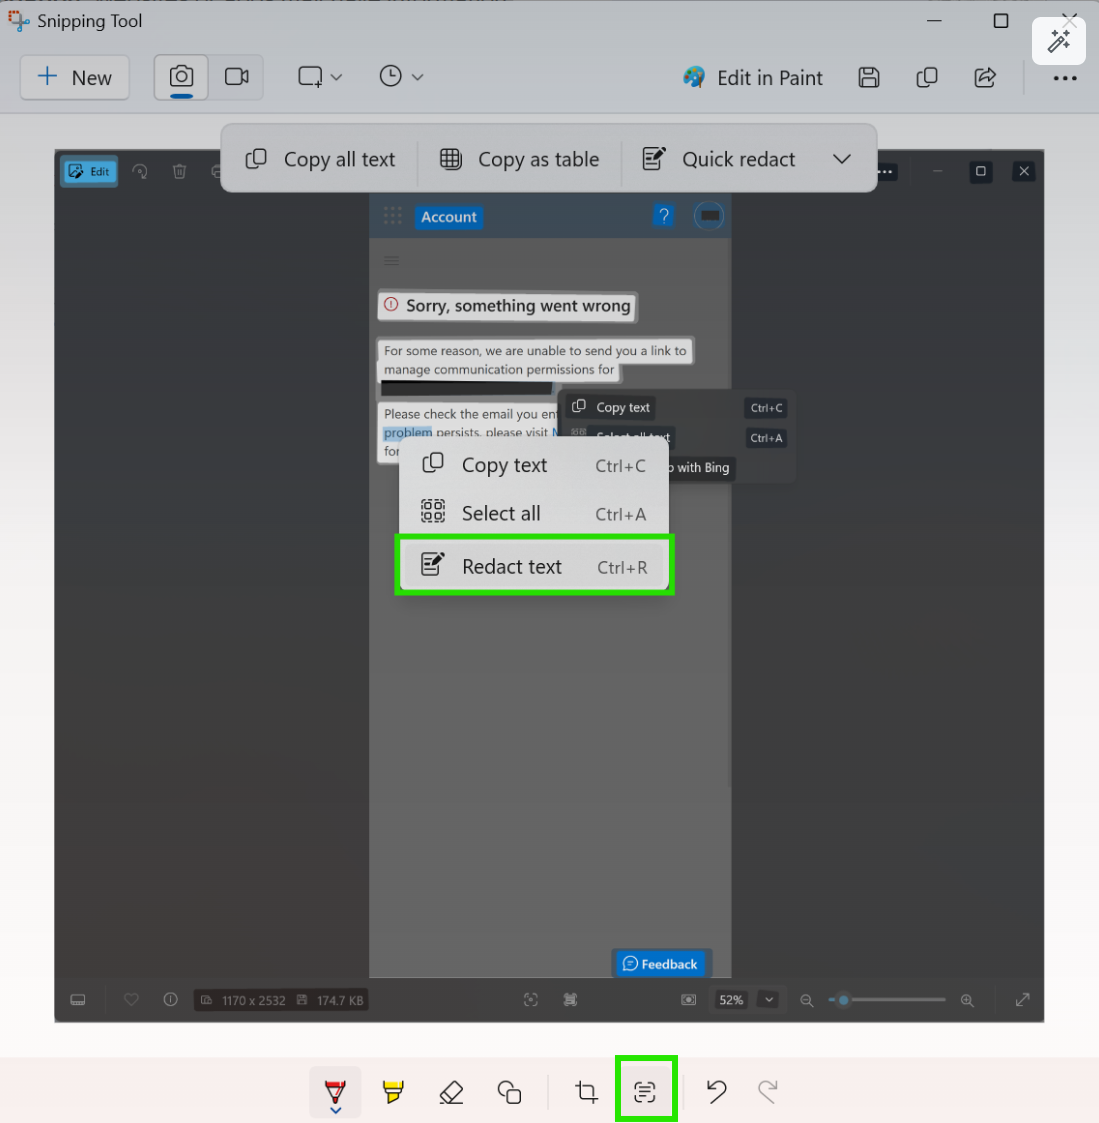Open Edit in Paint
Screen dimensions: 1099x1123
pos(753,78)
